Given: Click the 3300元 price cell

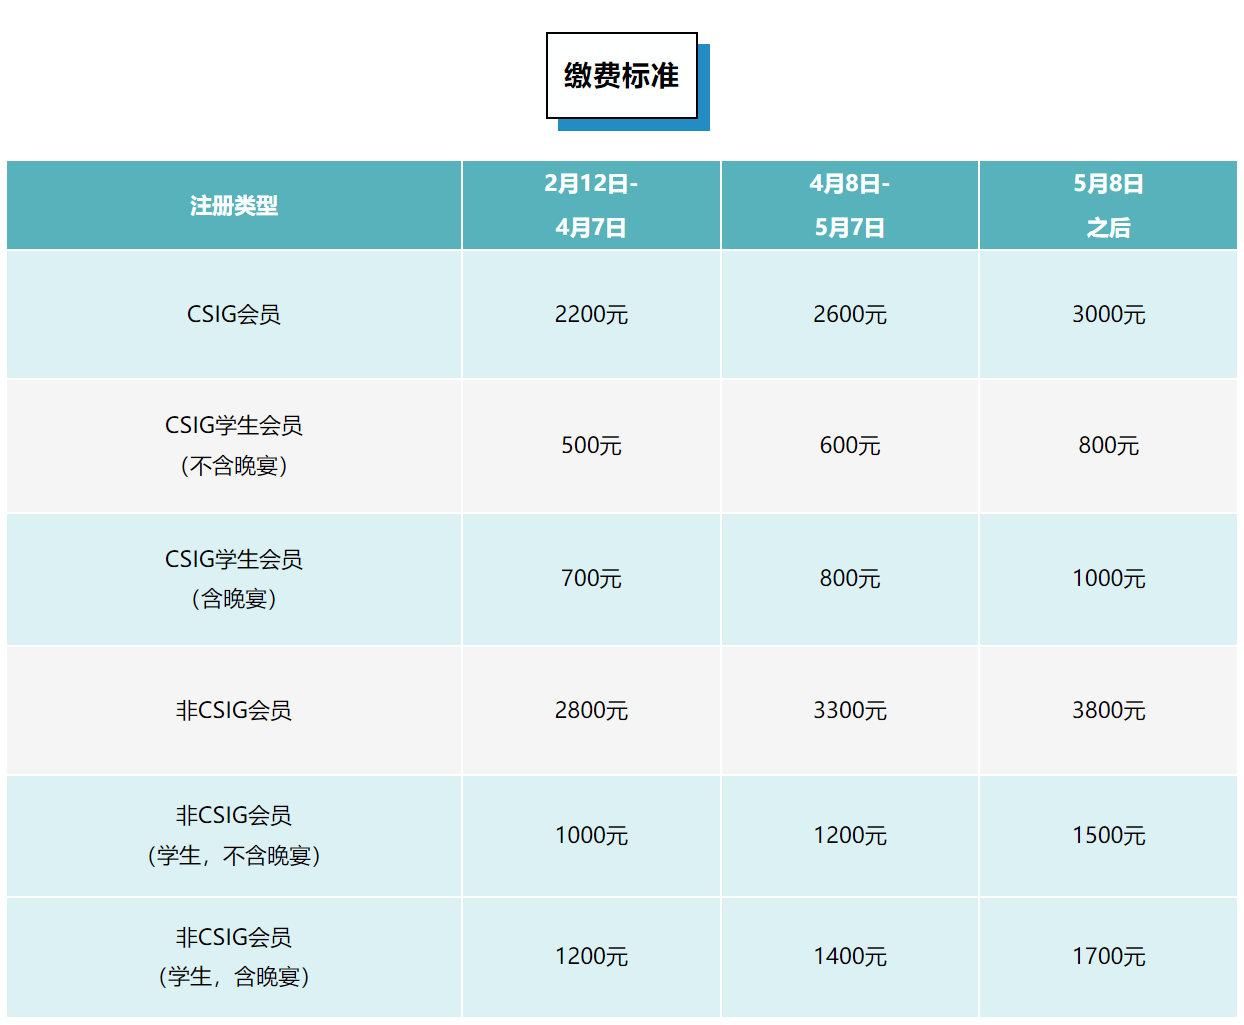Looking at the screenshot, I should click(x=850, y=710).
